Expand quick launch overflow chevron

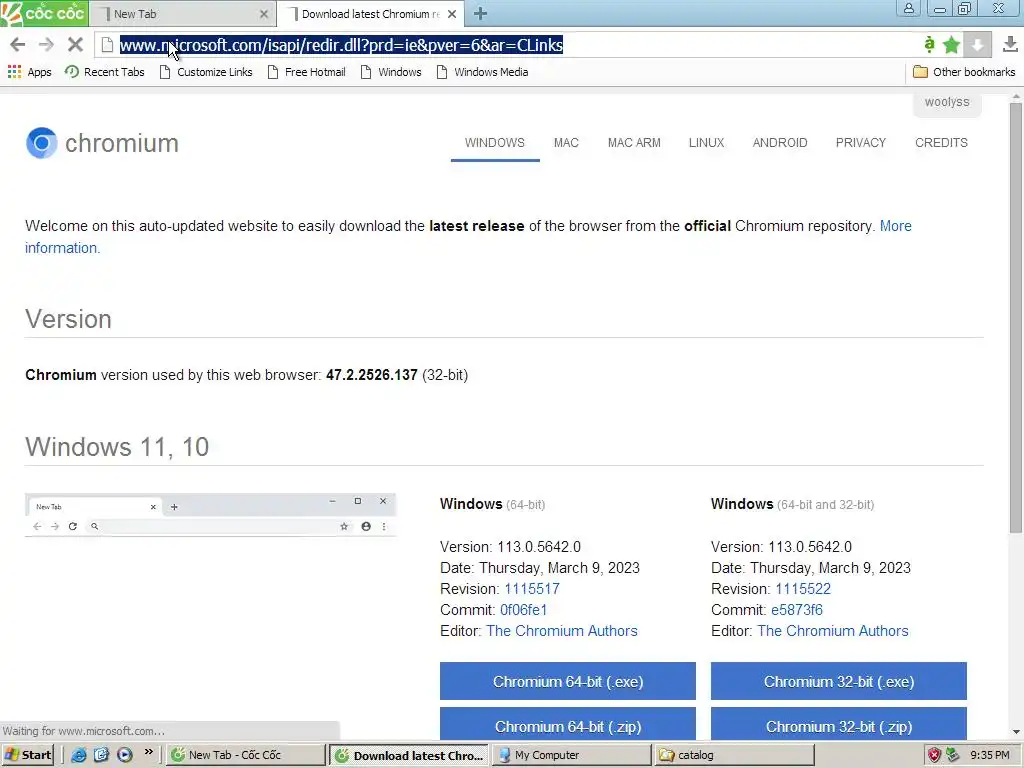pyautogui.click(x=148, y=752)
